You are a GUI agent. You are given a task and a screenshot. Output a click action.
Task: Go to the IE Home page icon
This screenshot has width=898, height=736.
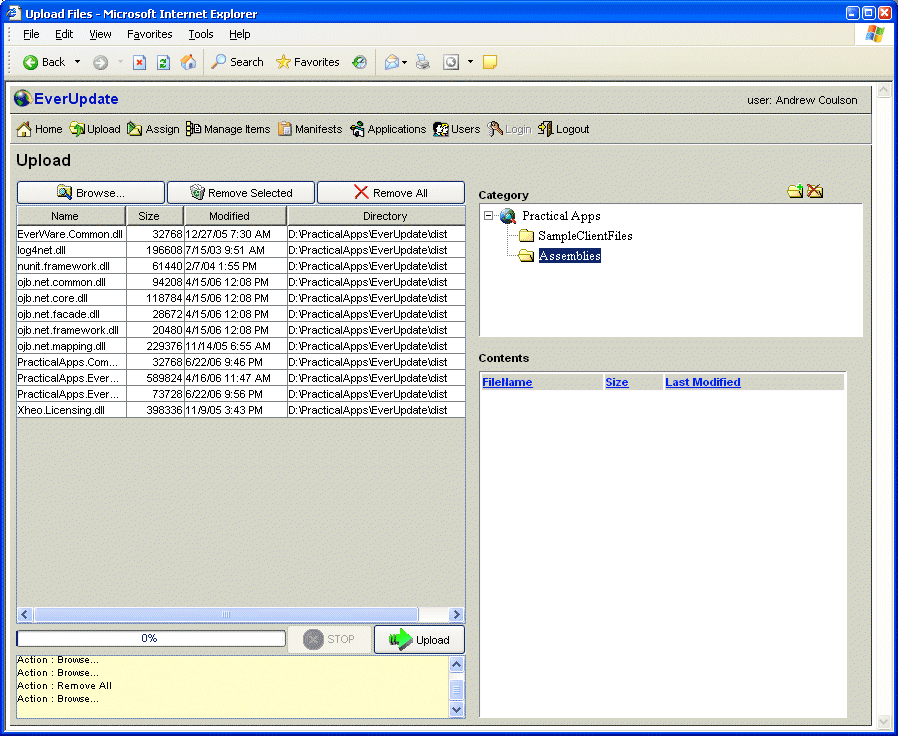[188, 62]
